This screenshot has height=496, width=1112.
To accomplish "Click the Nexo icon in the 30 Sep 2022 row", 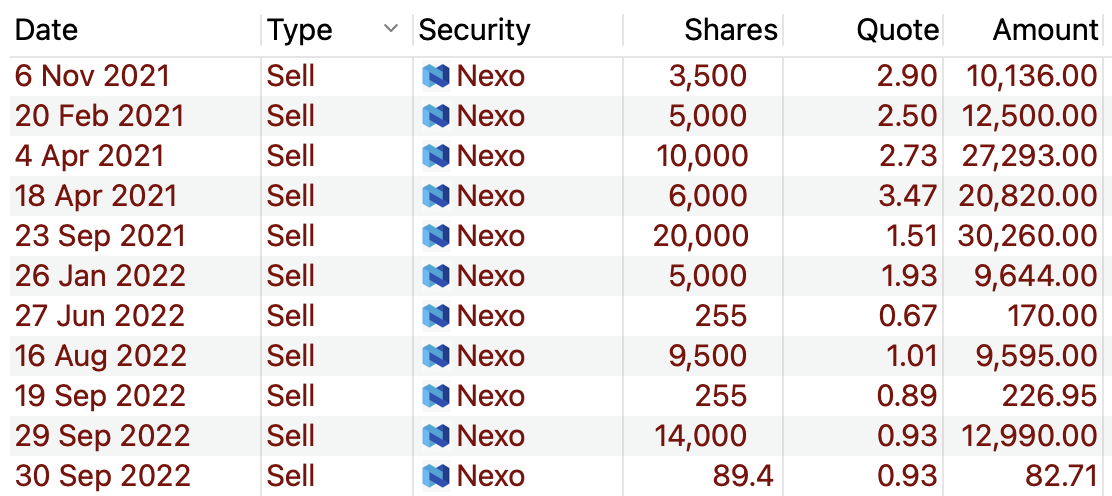I will pos(436,475).
